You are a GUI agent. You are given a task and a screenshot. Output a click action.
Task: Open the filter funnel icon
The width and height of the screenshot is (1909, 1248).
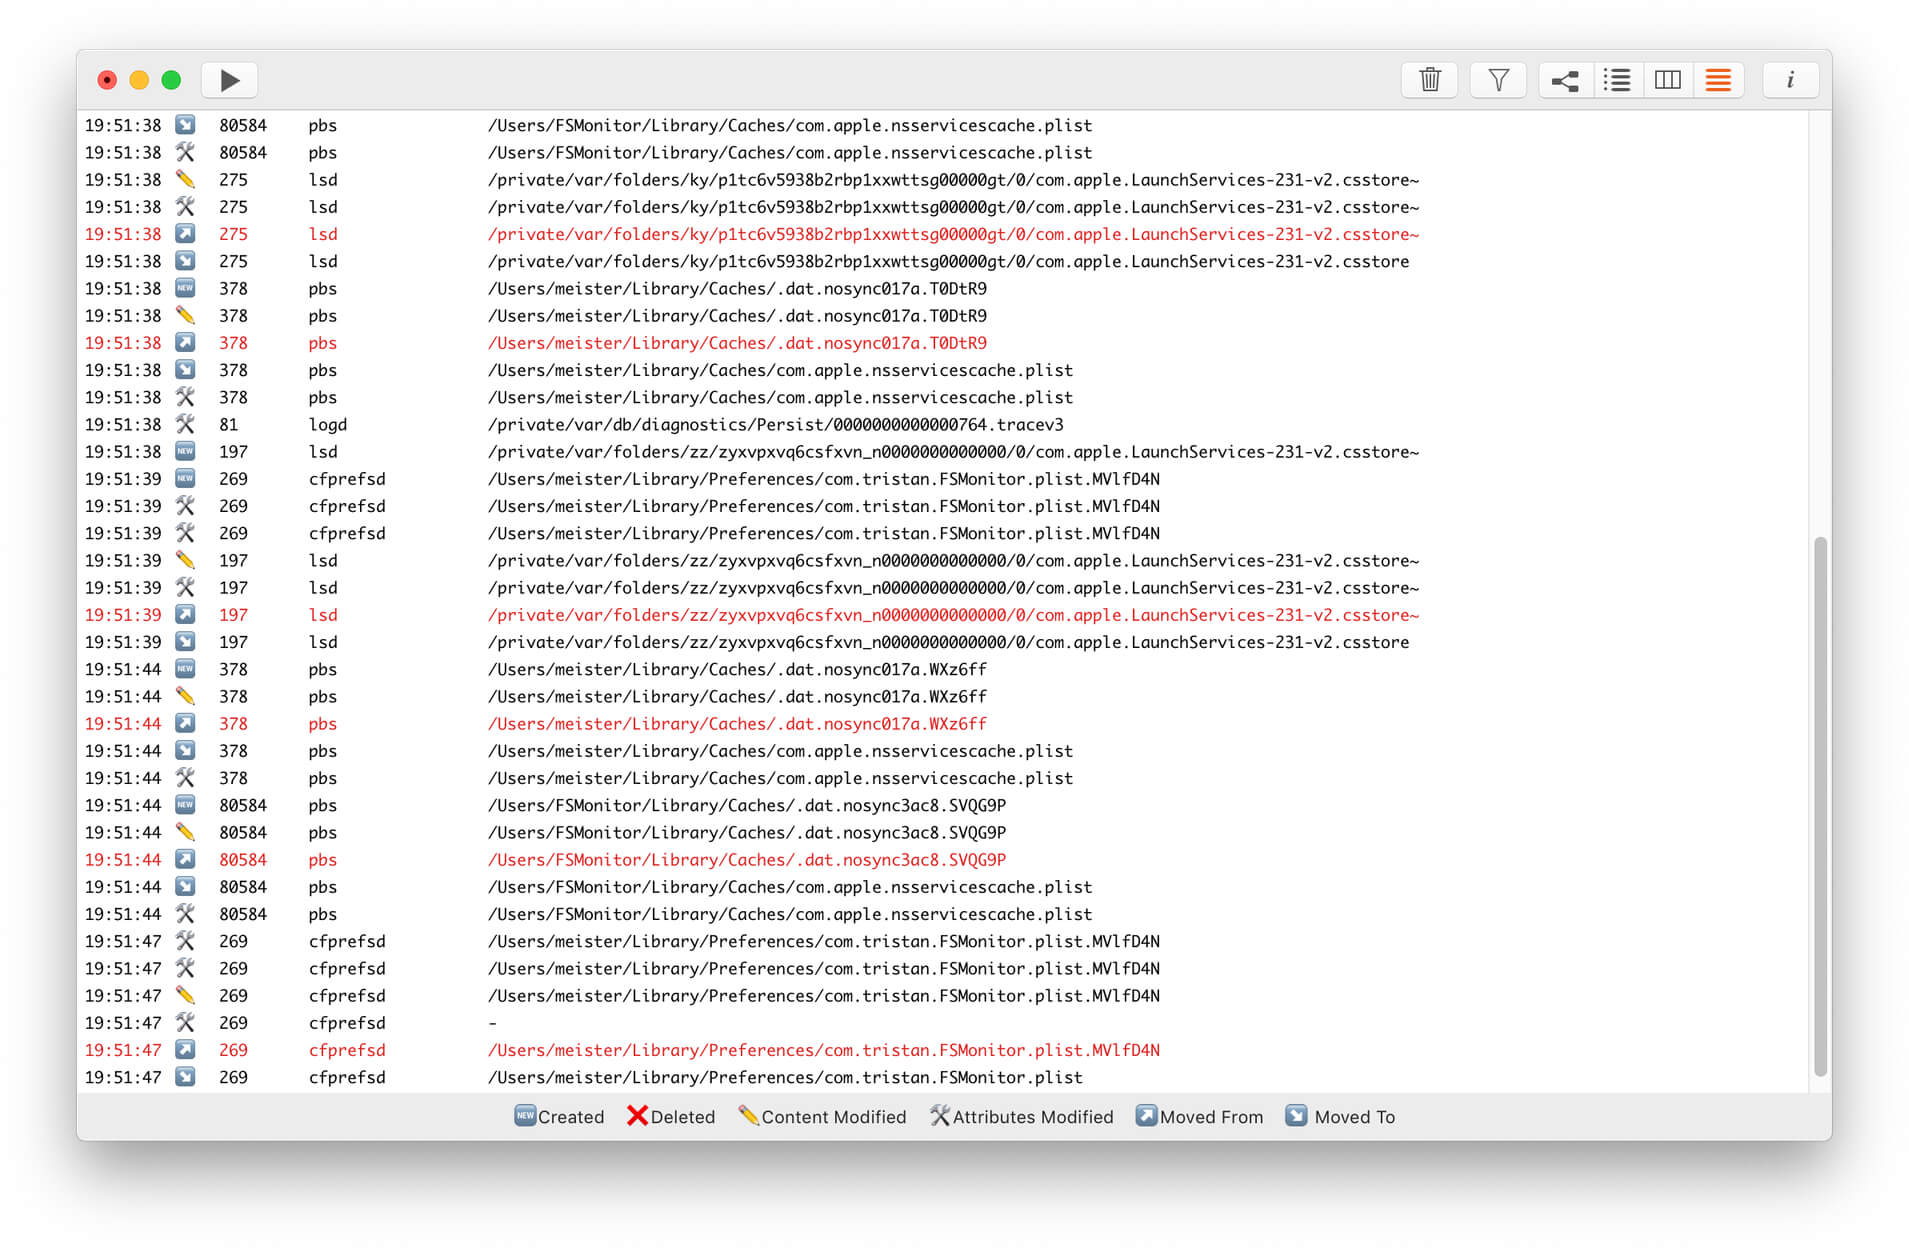pyautogui.click(x=1497, y=80)
